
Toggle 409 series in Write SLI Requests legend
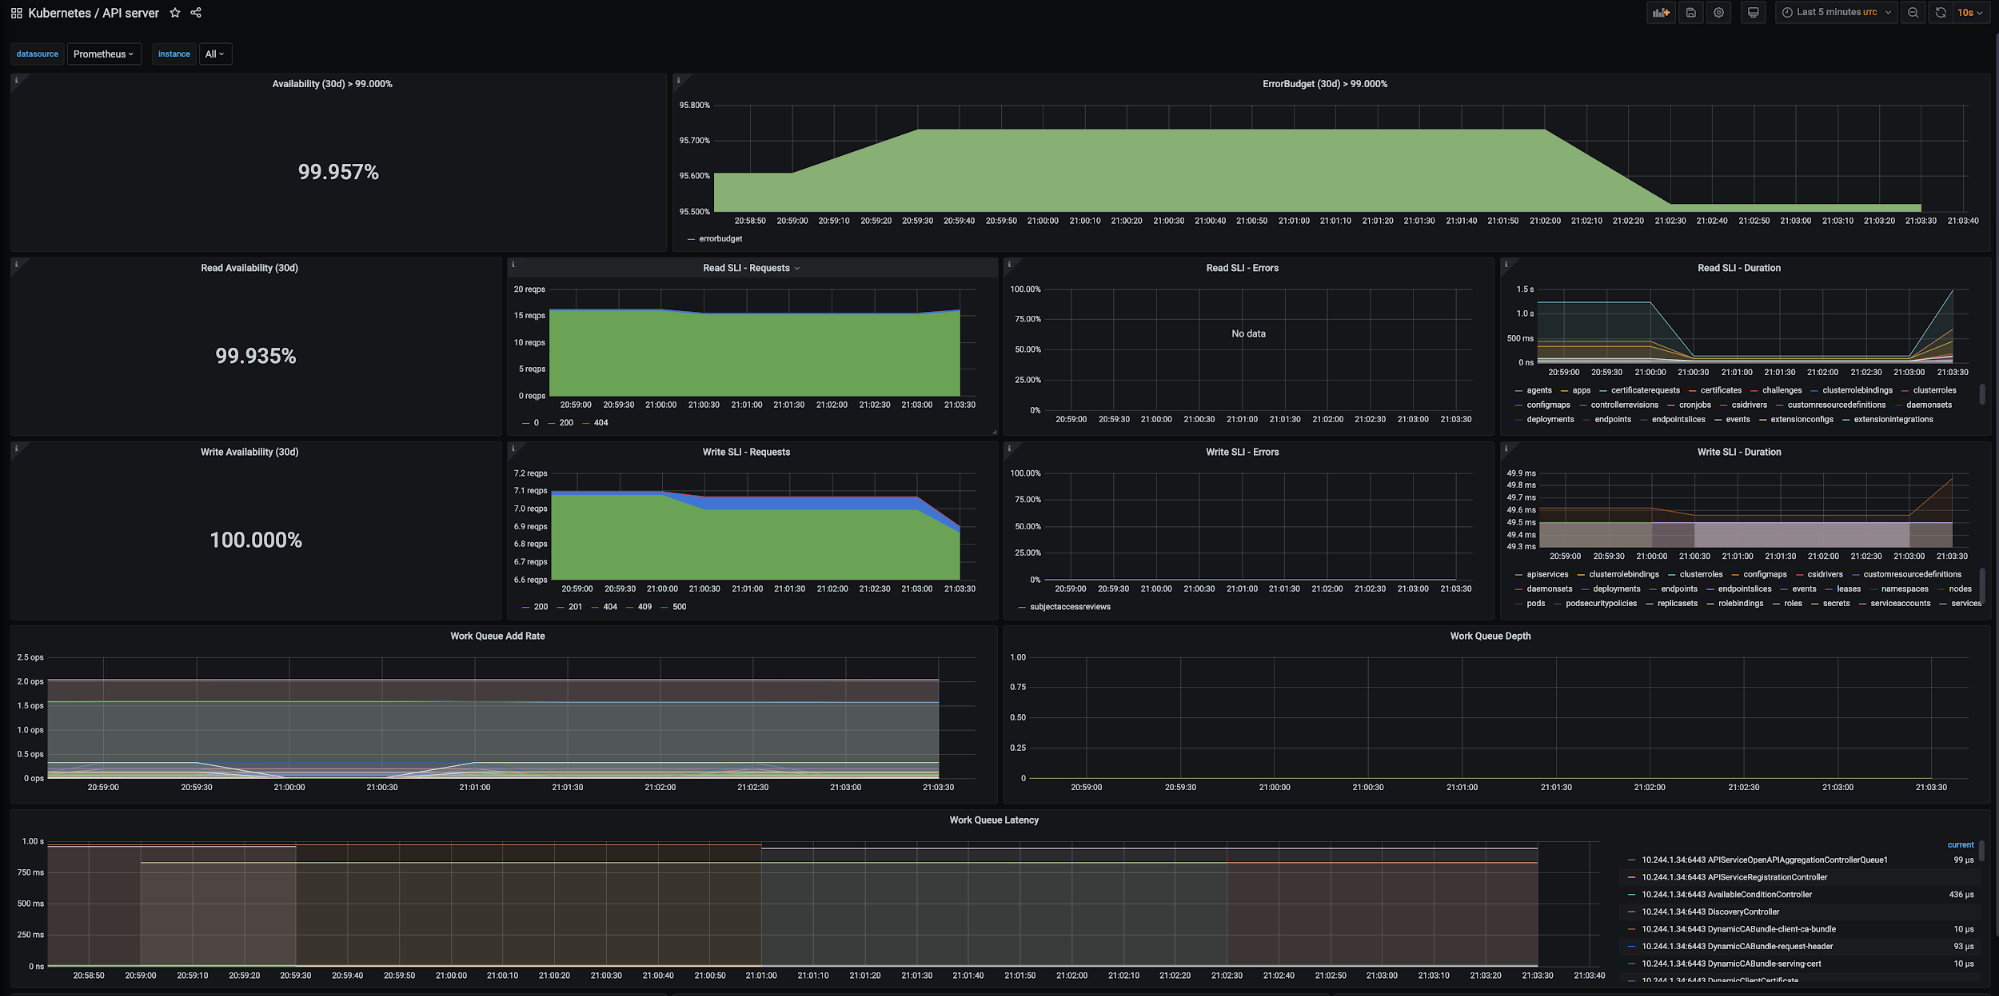click(x=644, y=607)
